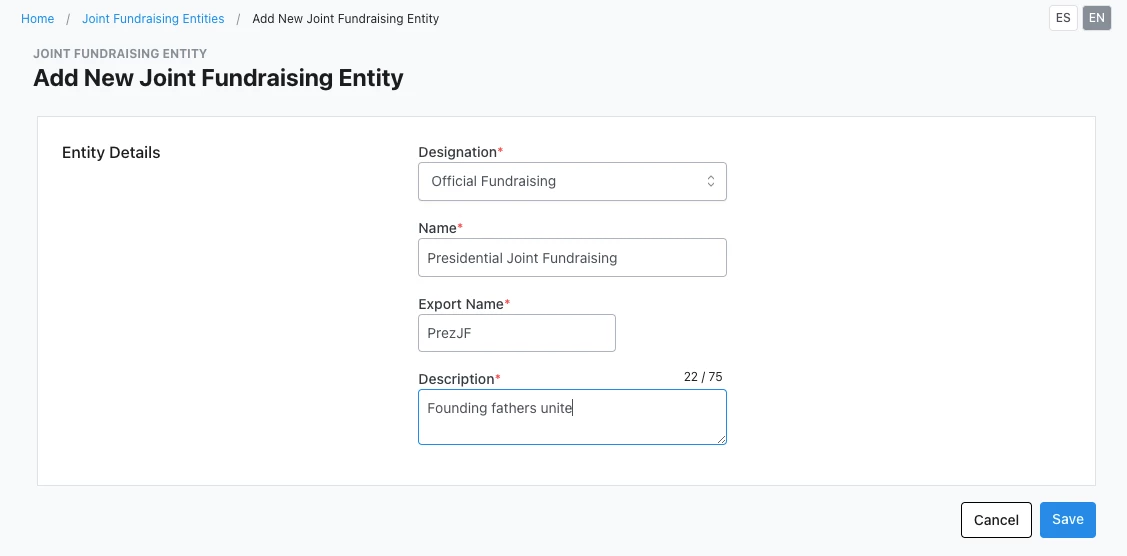This screenshot has width=1127, height=556.
Task: Cancel the new entity form
Action: pos(996,520)
